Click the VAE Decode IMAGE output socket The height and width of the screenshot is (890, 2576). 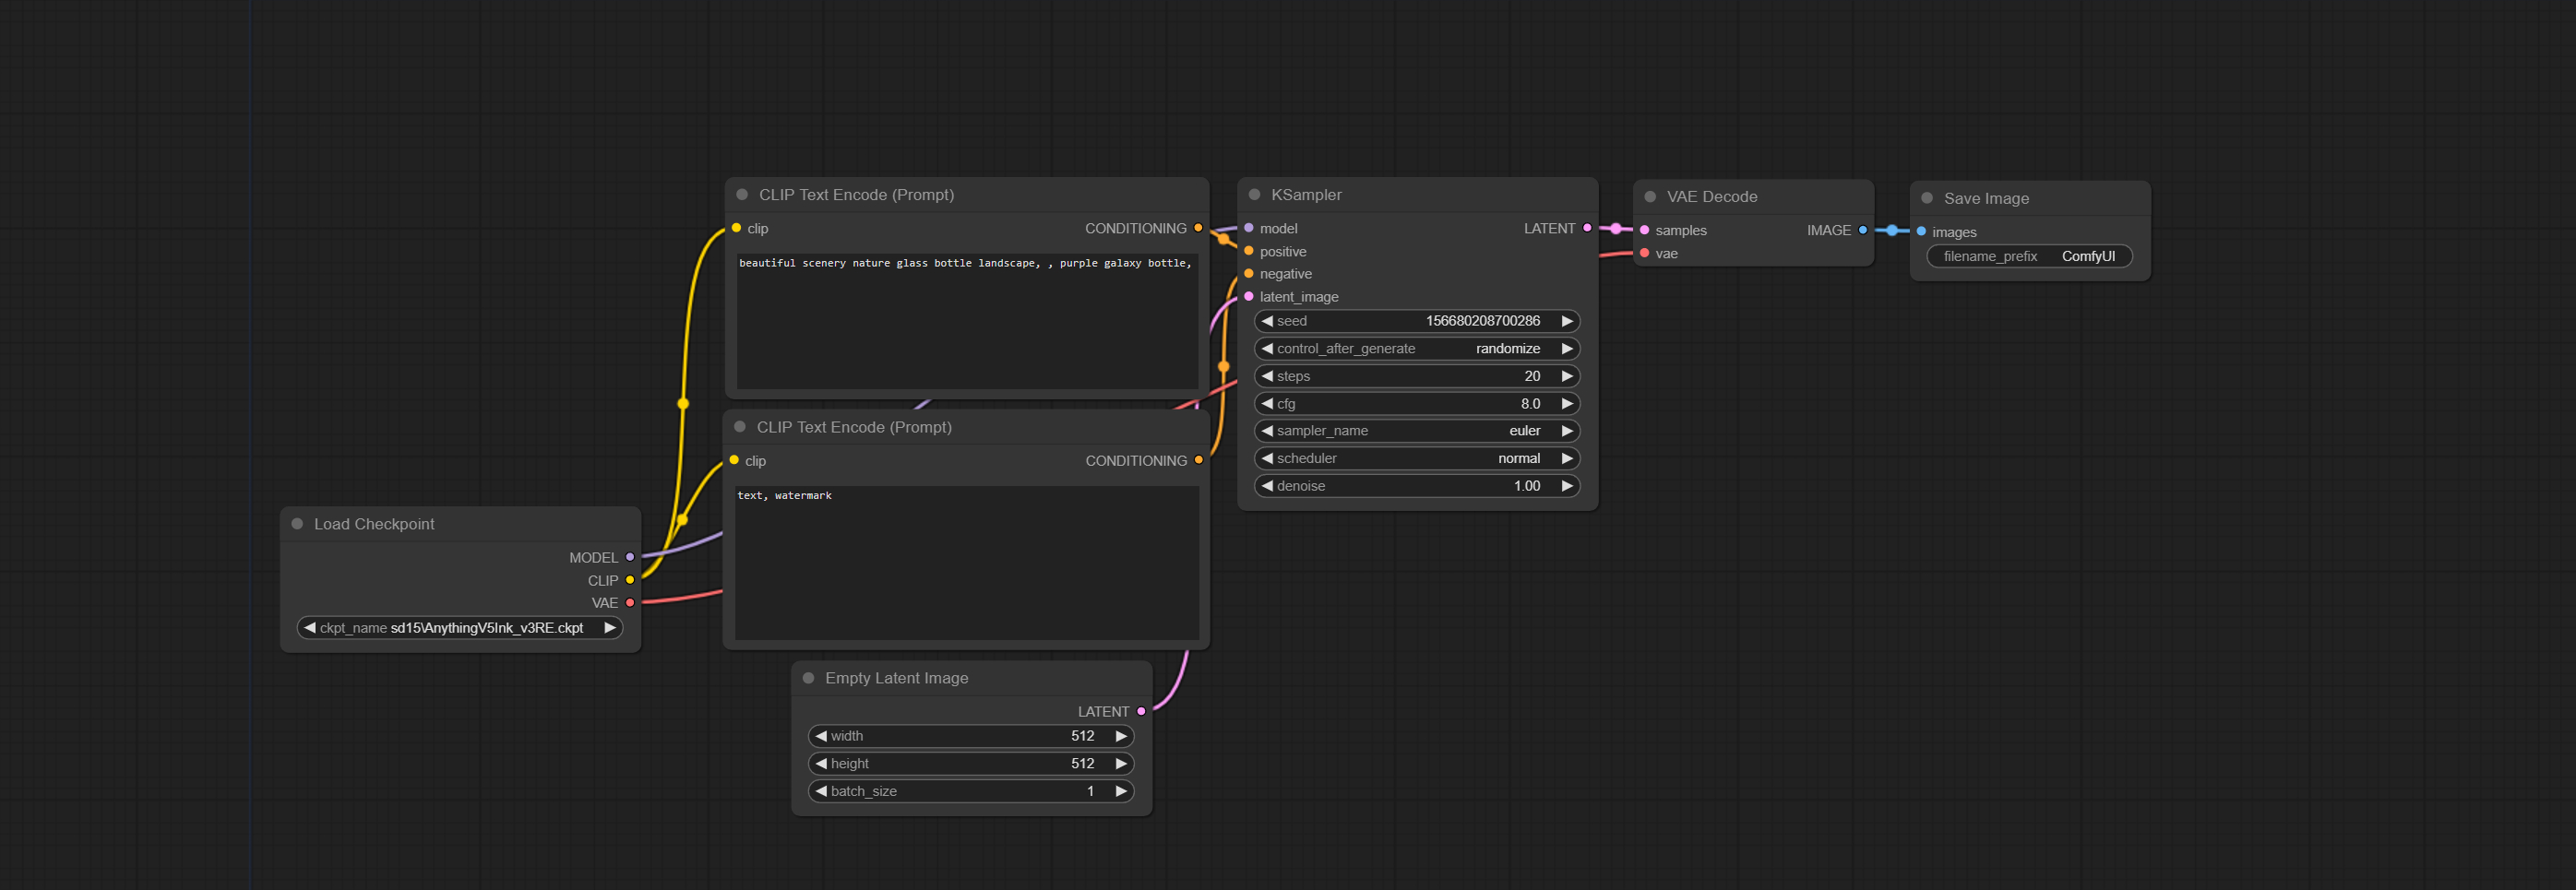tap(1863, 230)
